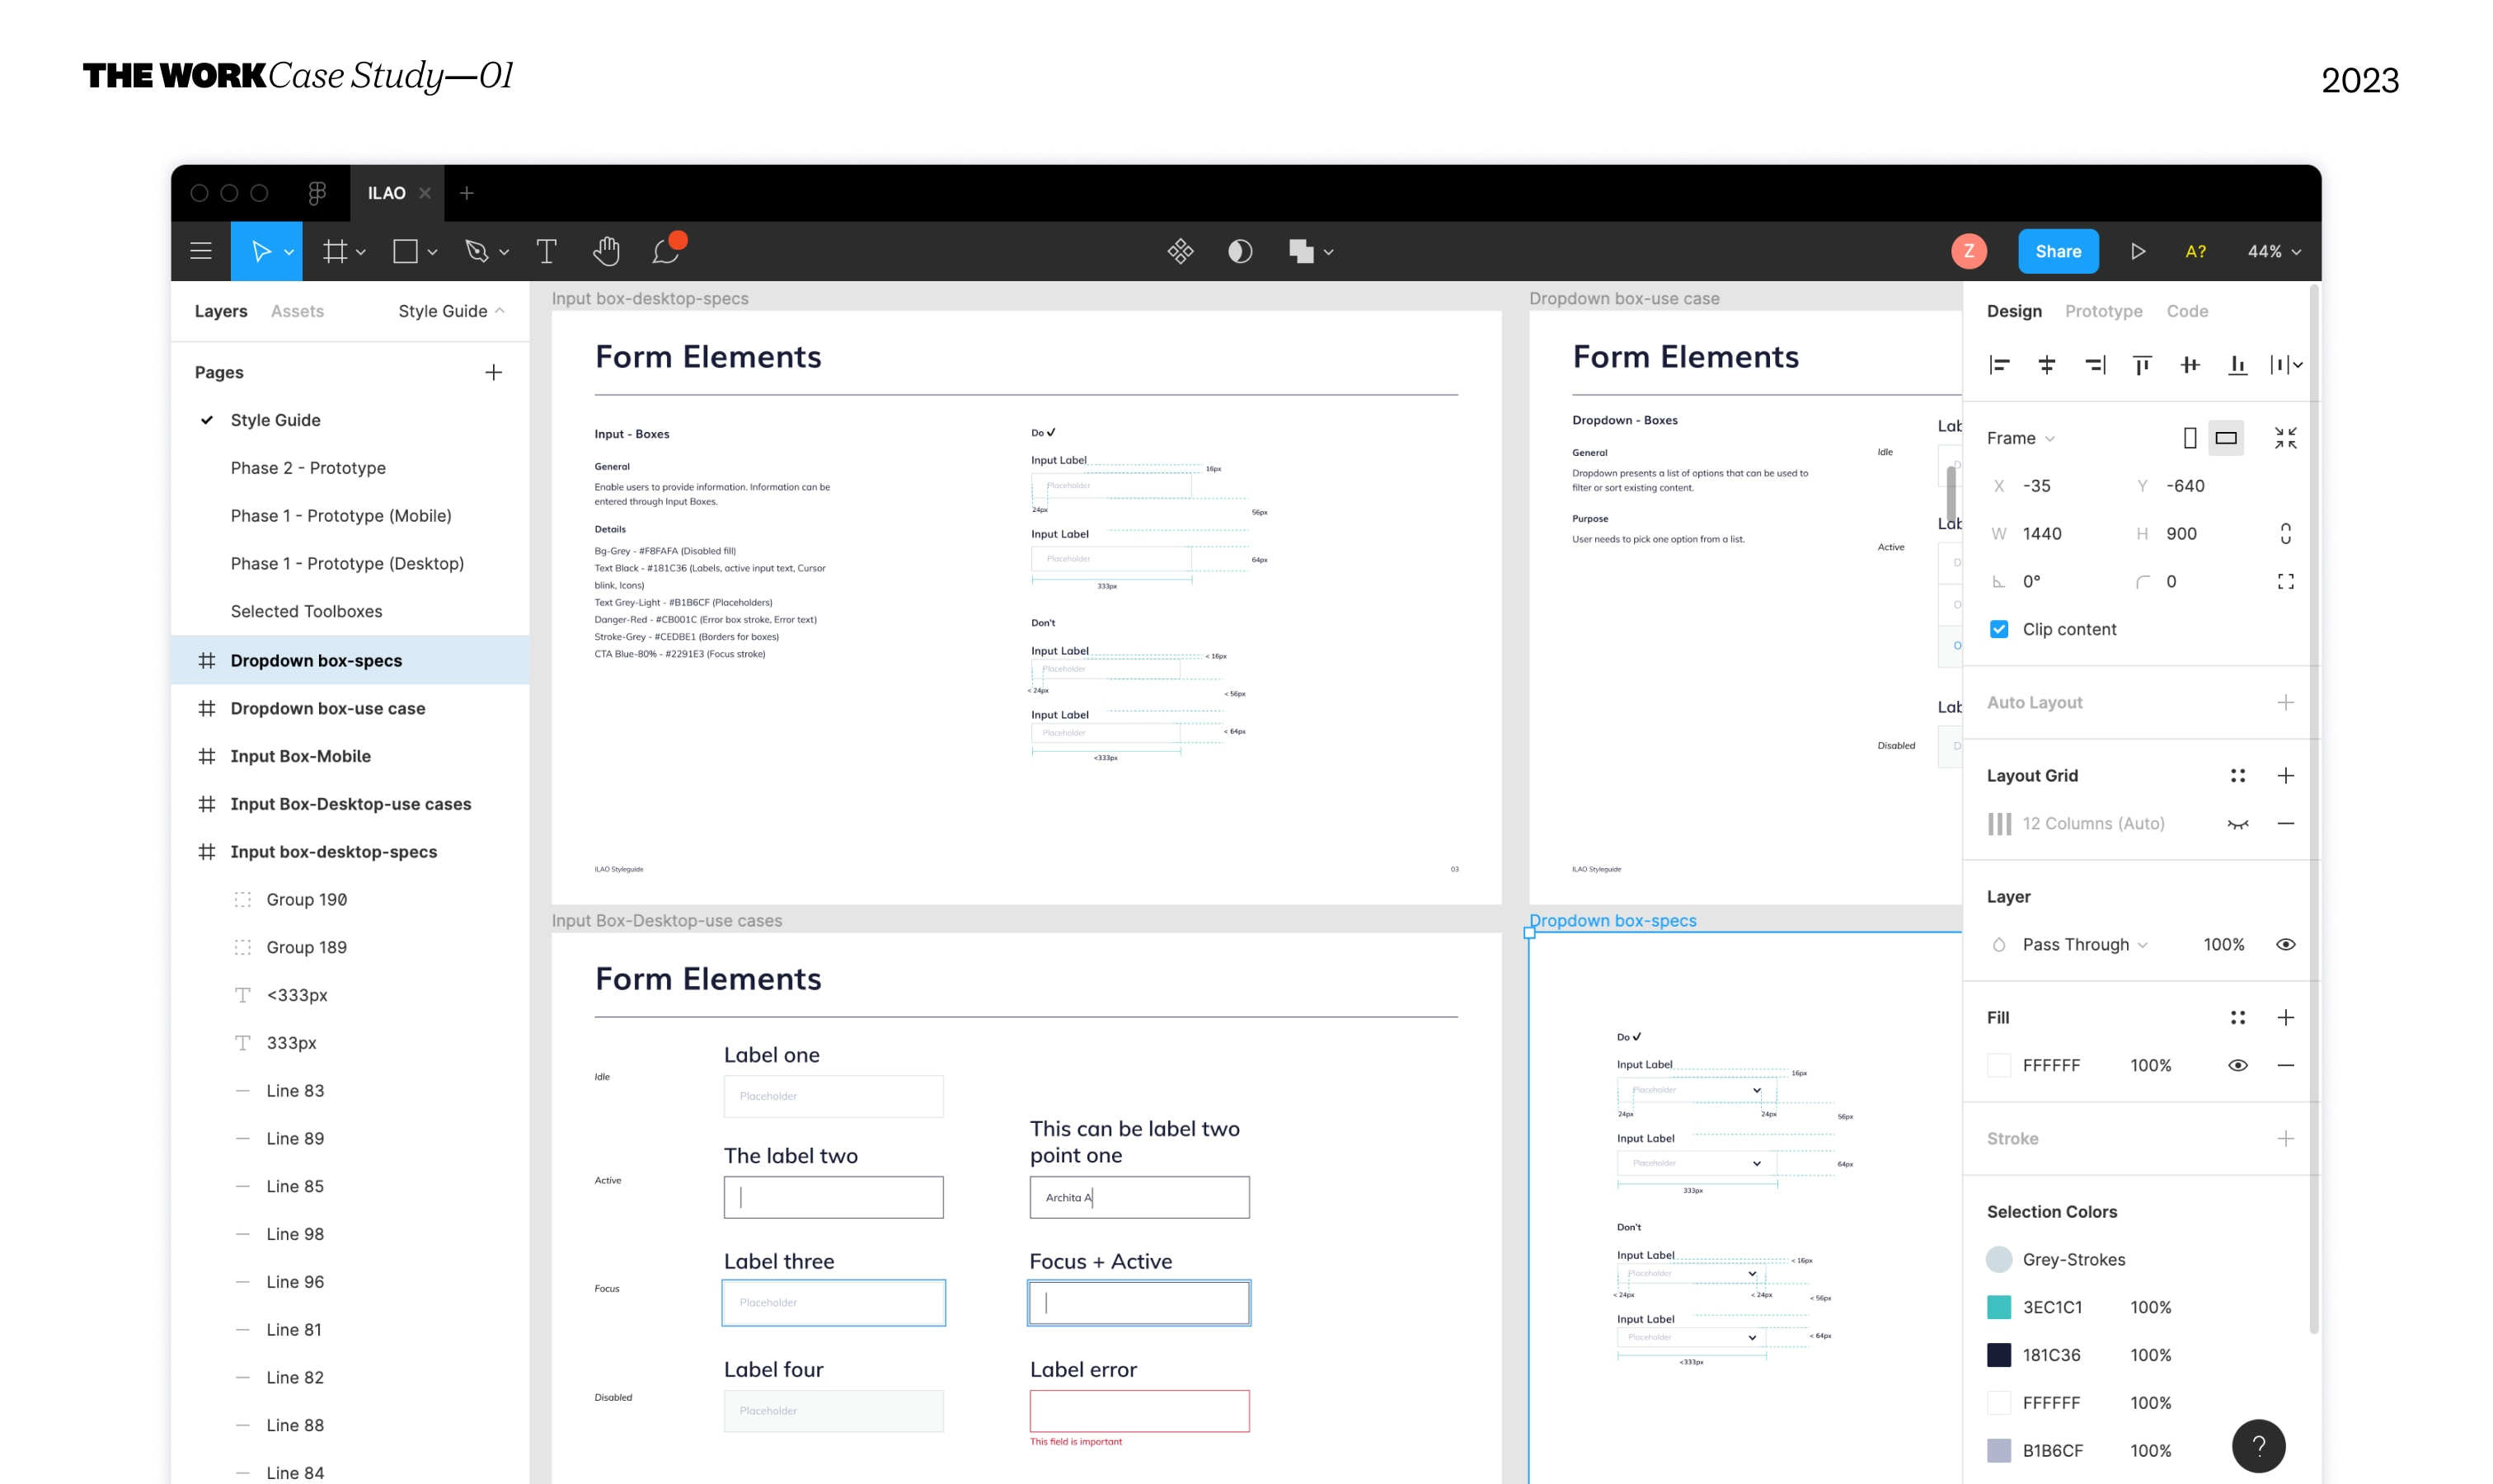Select Input Box-Mobile frame layer
2493x1484 pixels.
350,756
